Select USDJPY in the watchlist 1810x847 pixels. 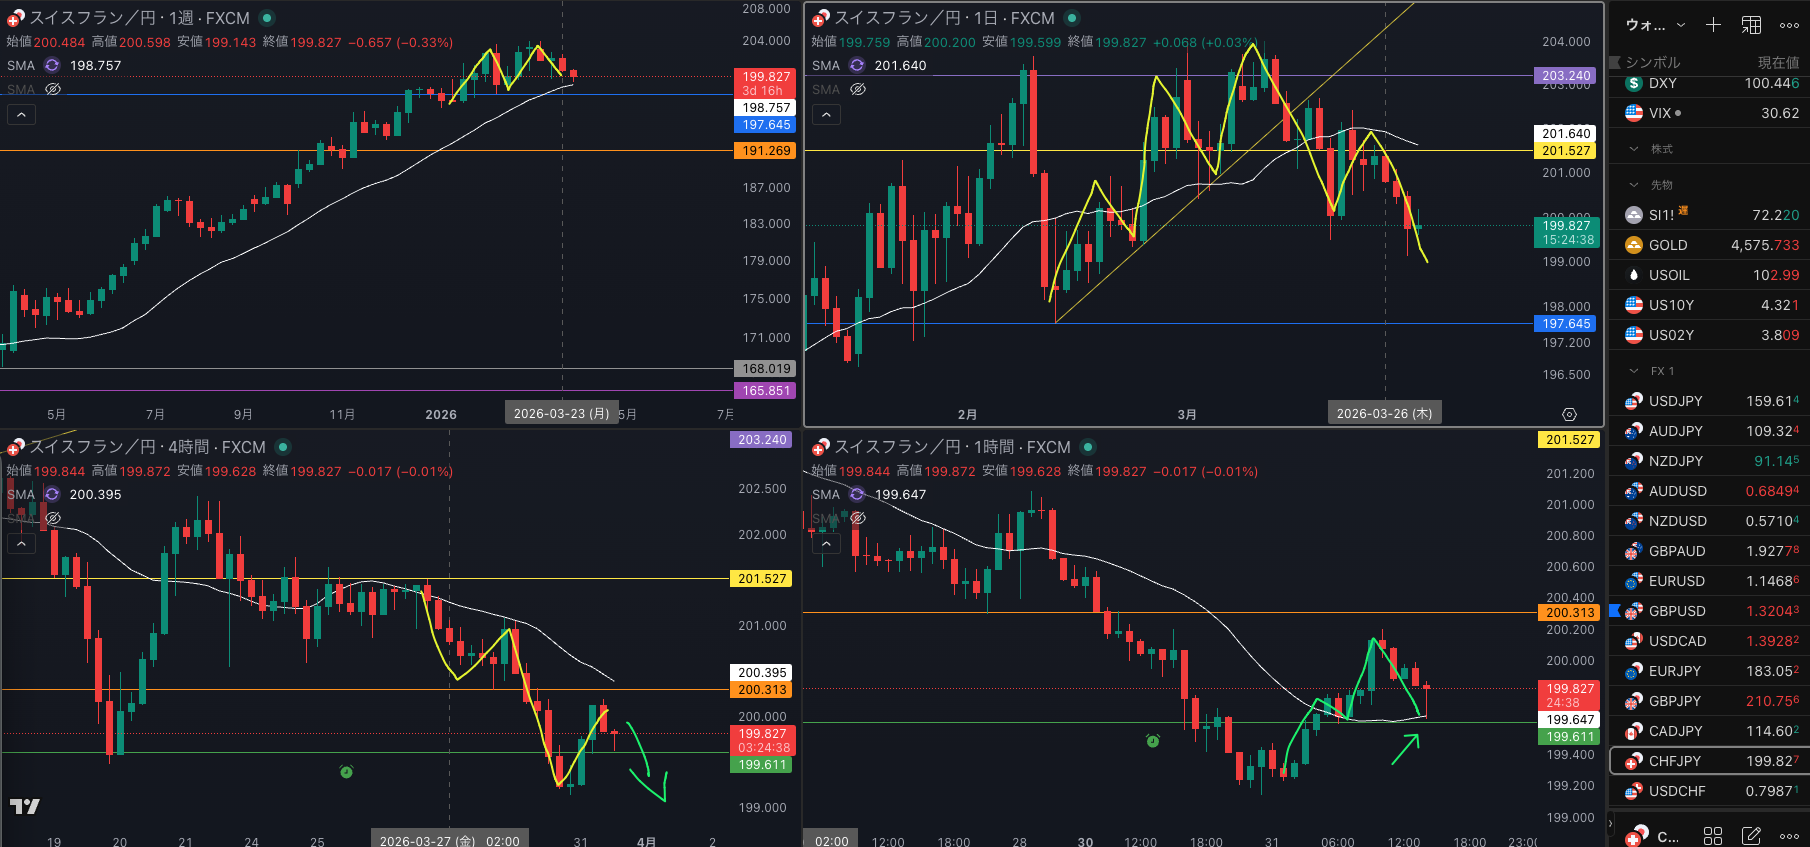[x=1675, y=401]
